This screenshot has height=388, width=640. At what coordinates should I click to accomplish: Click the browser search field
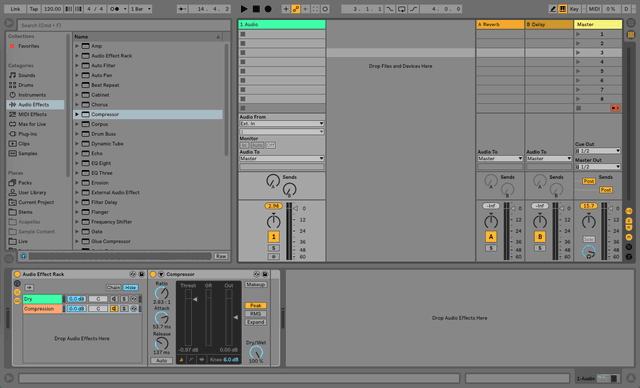click(x=124, y=25)
